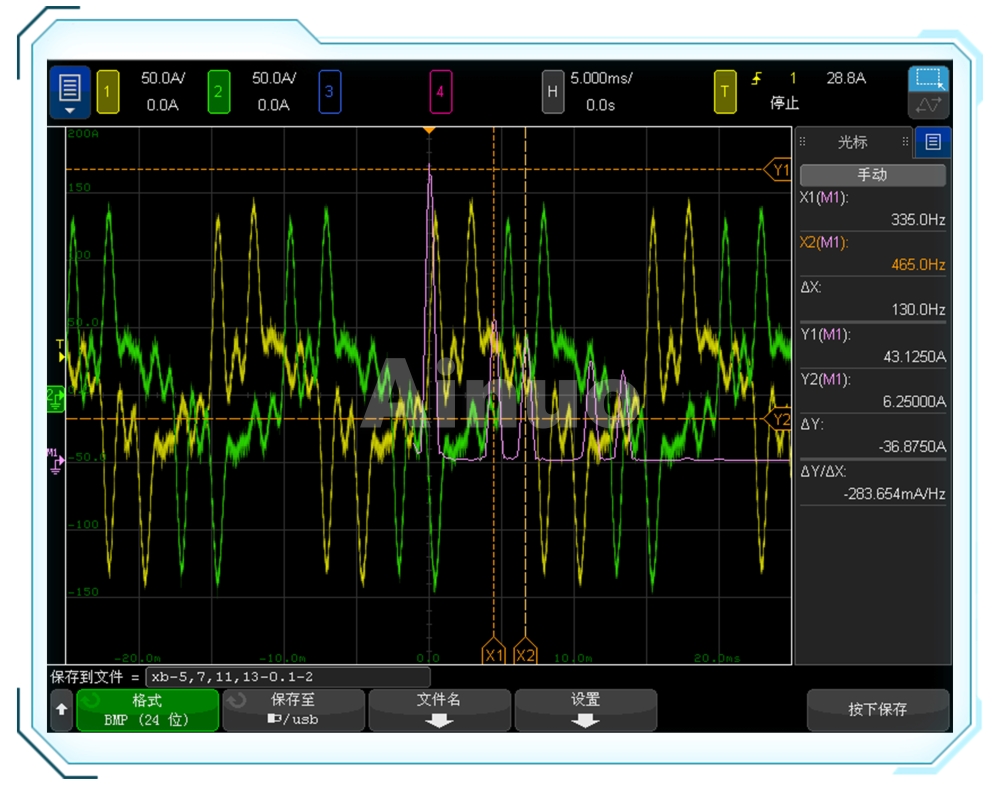The height and width of the screenshot is (786, 1000).
Task: Open the main menu icon at top-left
Action: point(69,92)
